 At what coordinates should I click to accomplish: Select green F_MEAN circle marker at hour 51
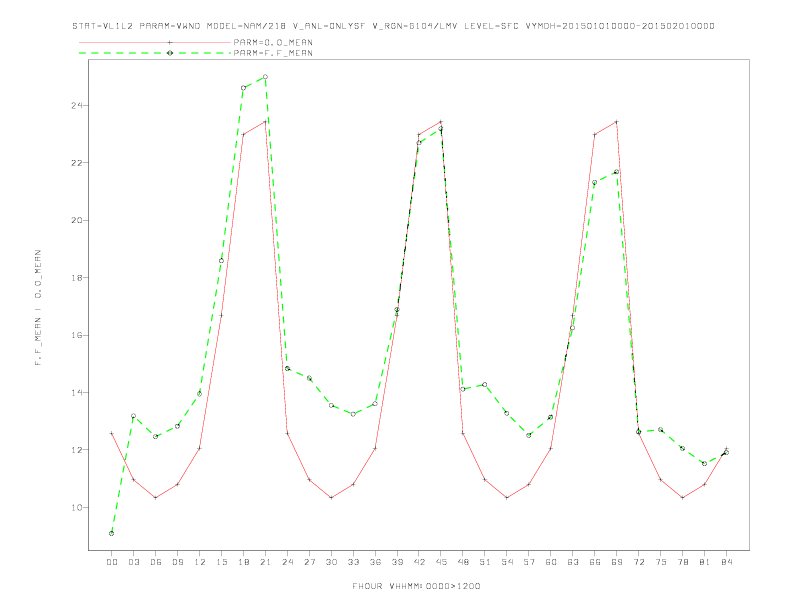coord(485,385)
